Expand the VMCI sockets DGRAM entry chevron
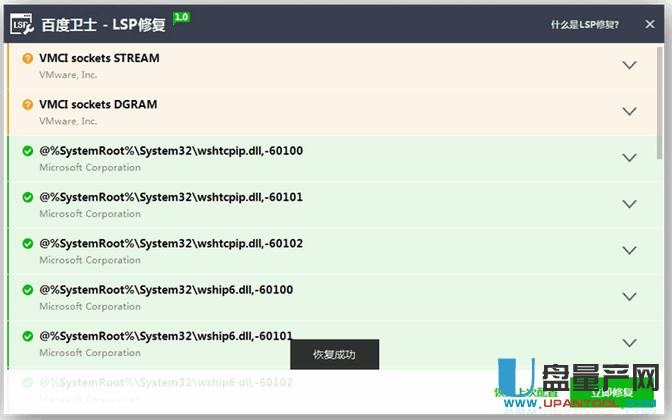 629,111
